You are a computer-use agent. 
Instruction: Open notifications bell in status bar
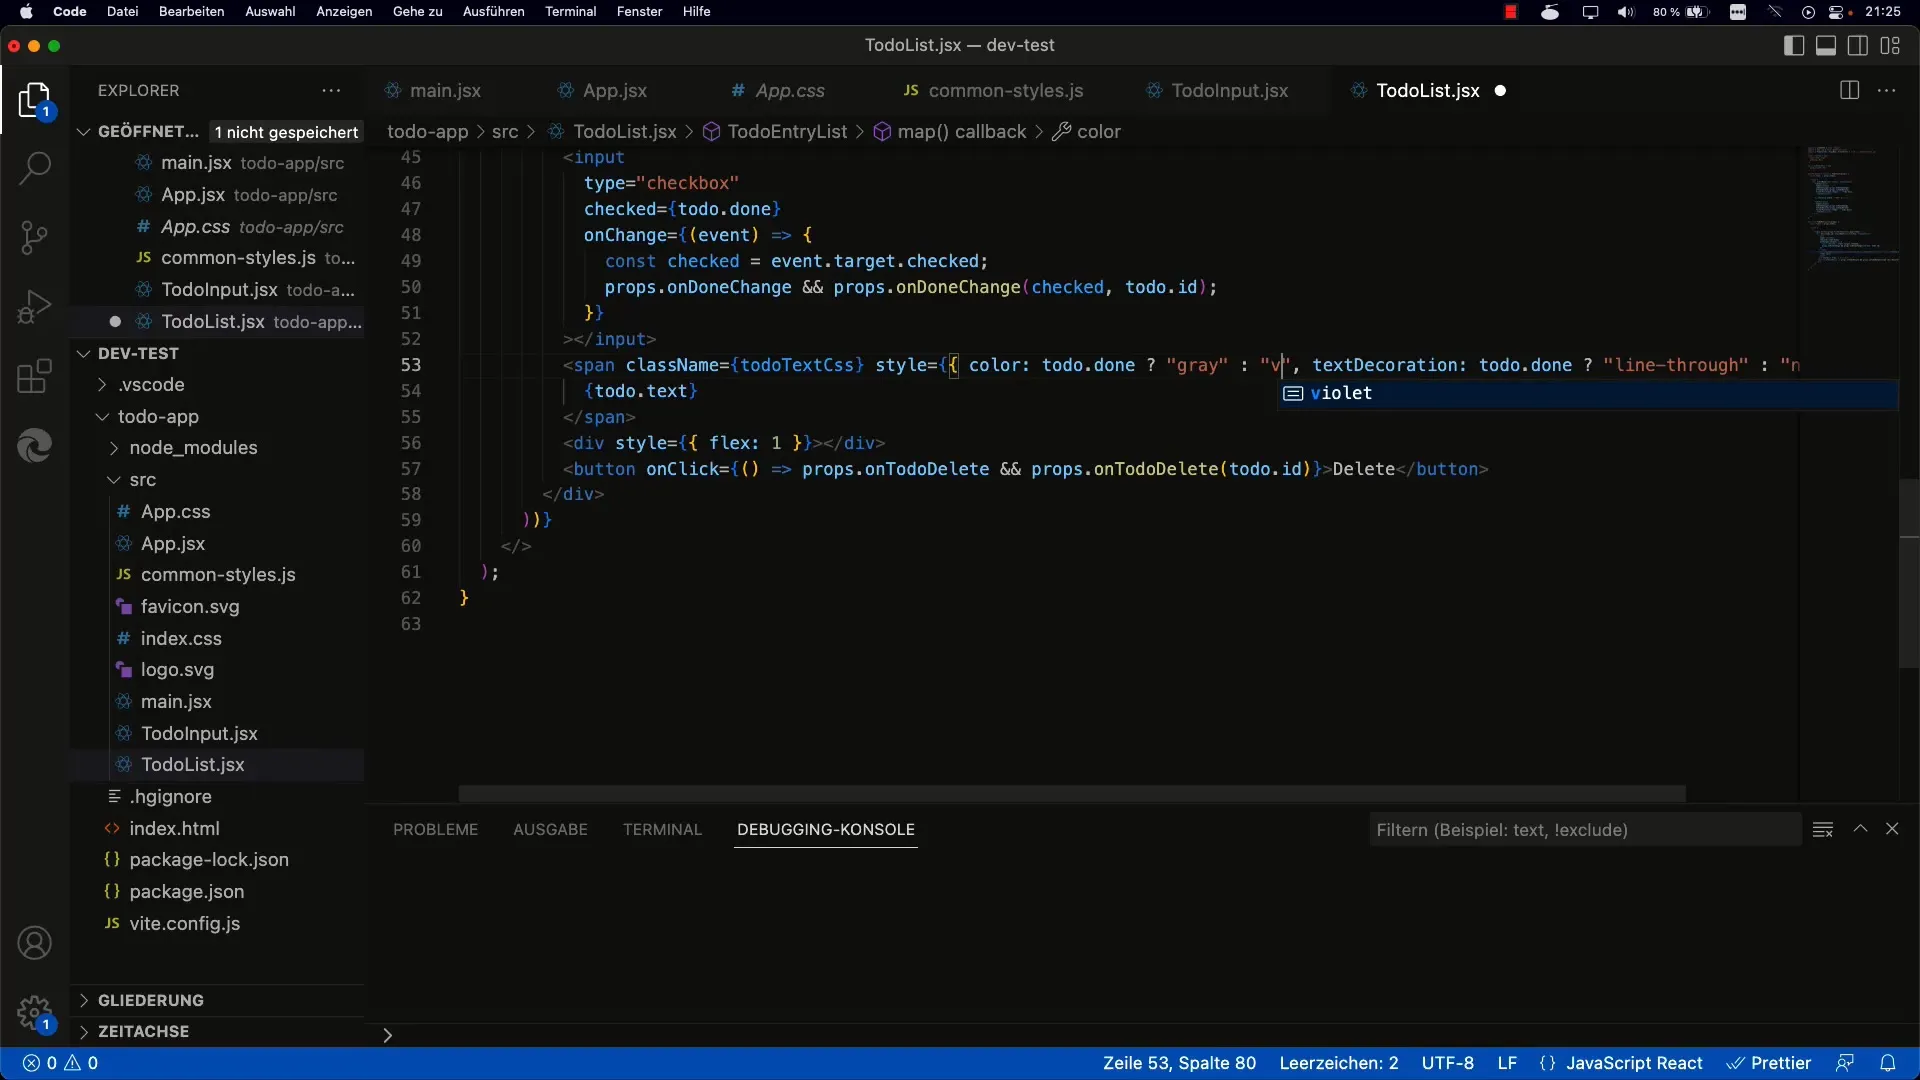(x=1888, y=1063)
